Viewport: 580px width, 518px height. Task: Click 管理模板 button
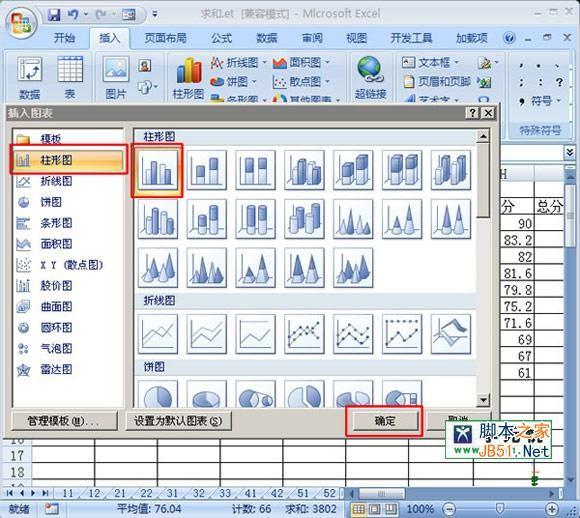point(64,421)
